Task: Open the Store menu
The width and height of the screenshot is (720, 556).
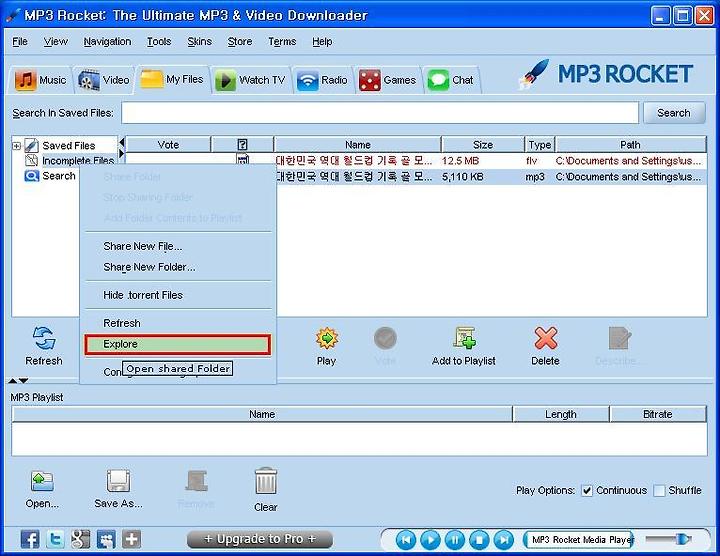Action: click(x=240, y=42)
